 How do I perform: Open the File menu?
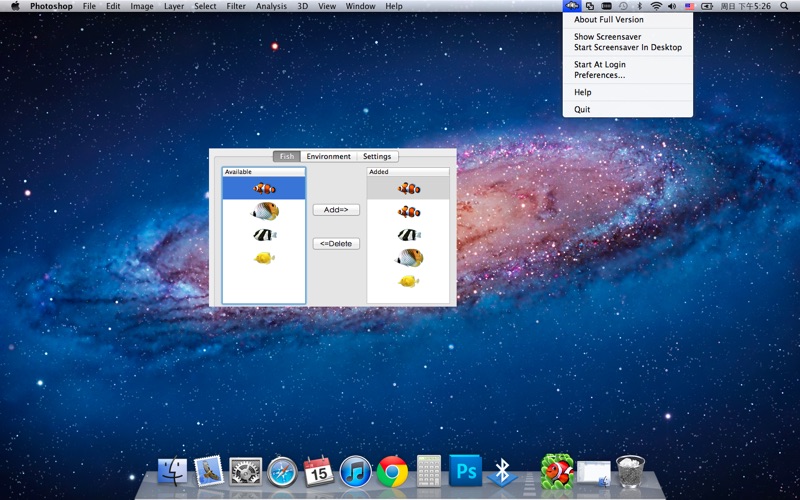89,6
